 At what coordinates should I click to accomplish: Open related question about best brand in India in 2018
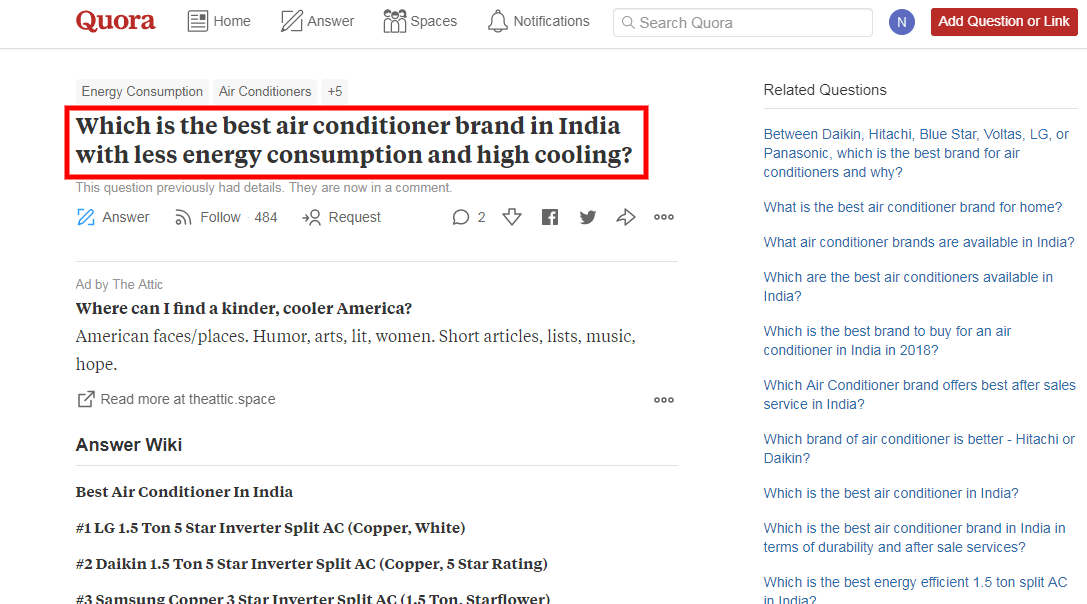[887, 340]
